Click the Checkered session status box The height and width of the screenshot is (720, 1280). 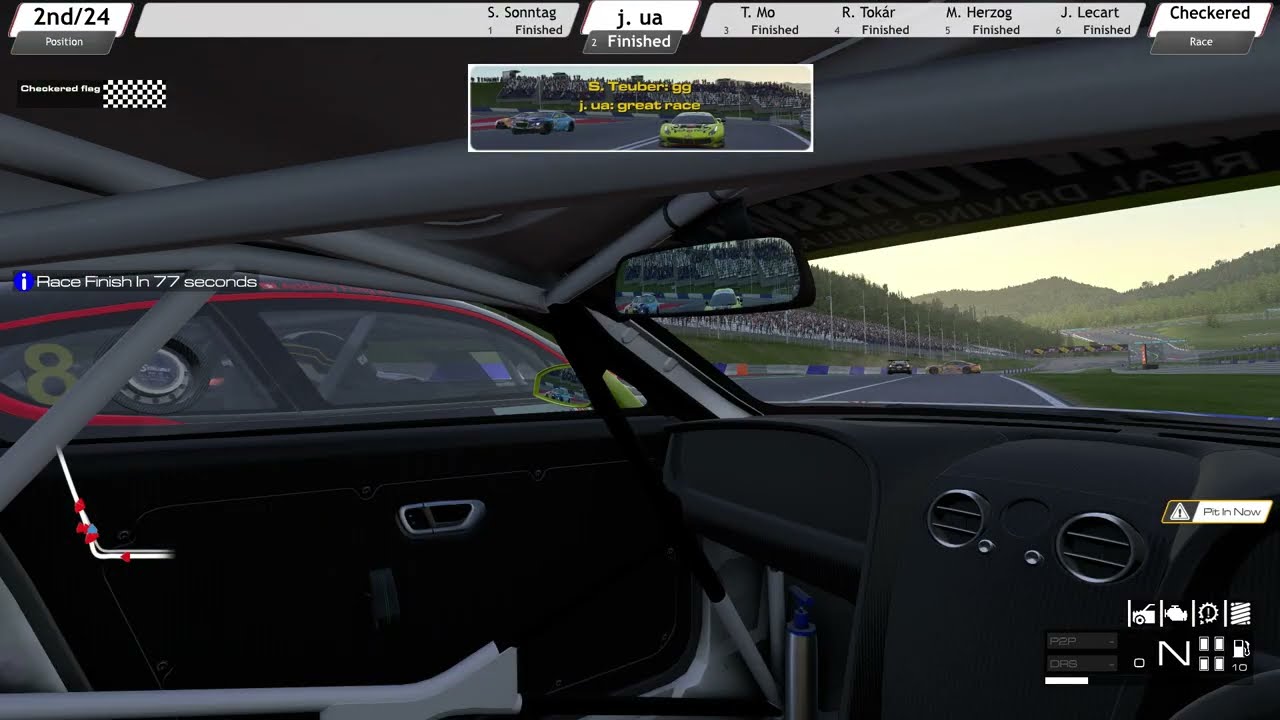(x=1209, y=17)
